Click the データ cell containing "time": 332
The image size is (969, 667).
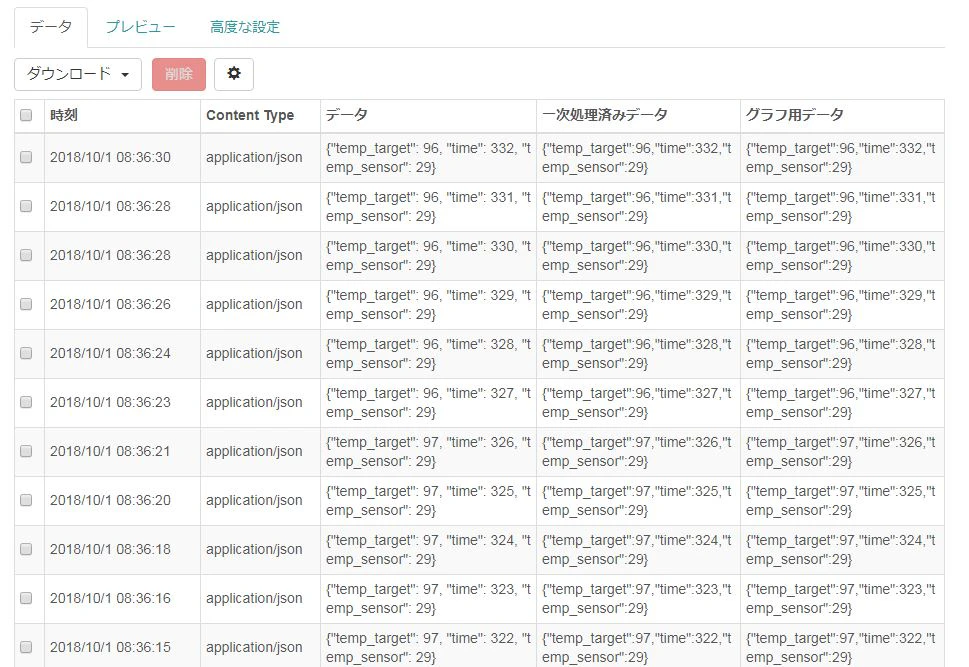428,158
